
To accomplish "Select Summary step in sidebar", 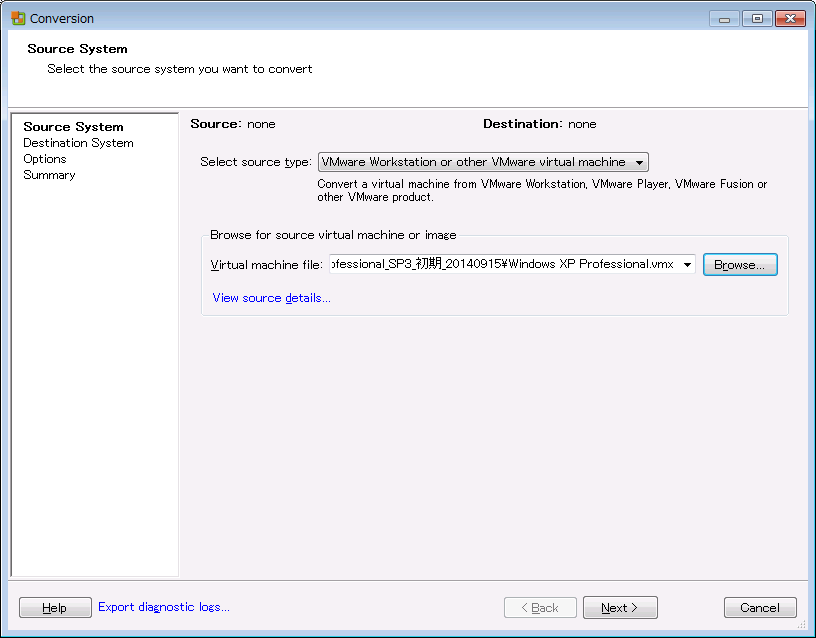I will tap(49, 175).
